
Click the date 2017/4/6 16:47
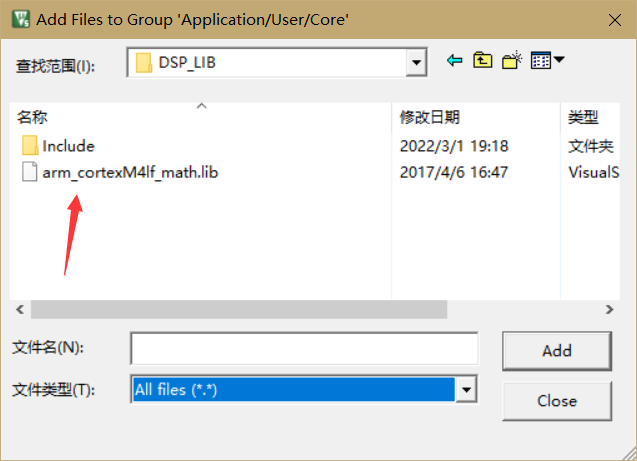pos(453,172)
